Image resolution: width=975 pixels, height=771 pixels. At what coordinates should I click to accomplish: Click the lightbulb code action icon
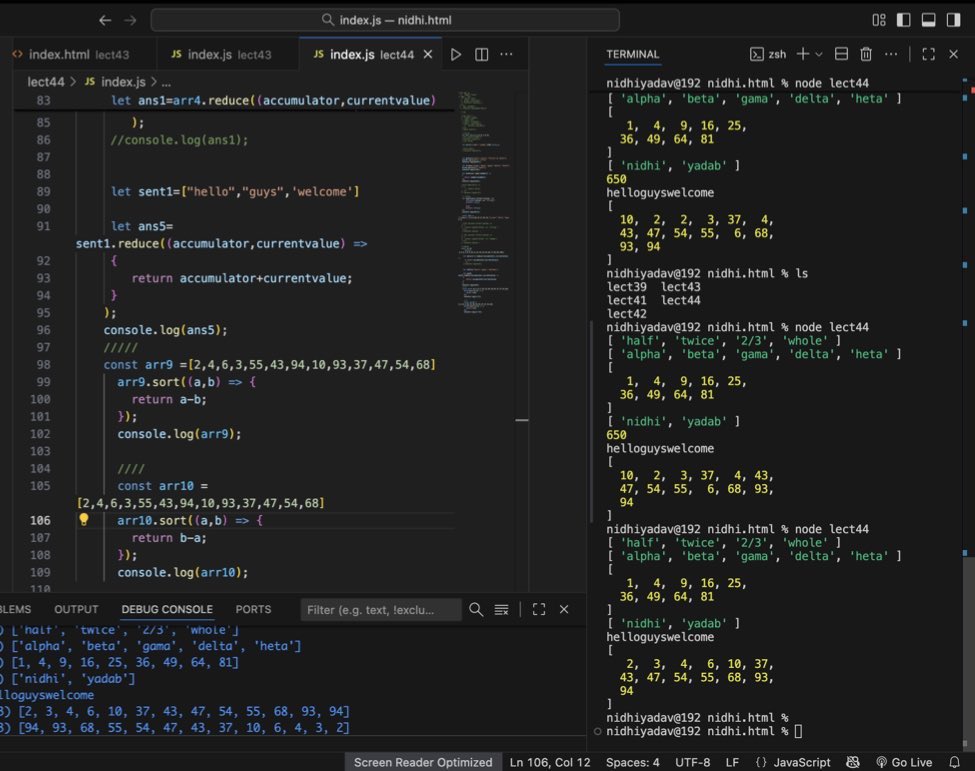(83, 519)
